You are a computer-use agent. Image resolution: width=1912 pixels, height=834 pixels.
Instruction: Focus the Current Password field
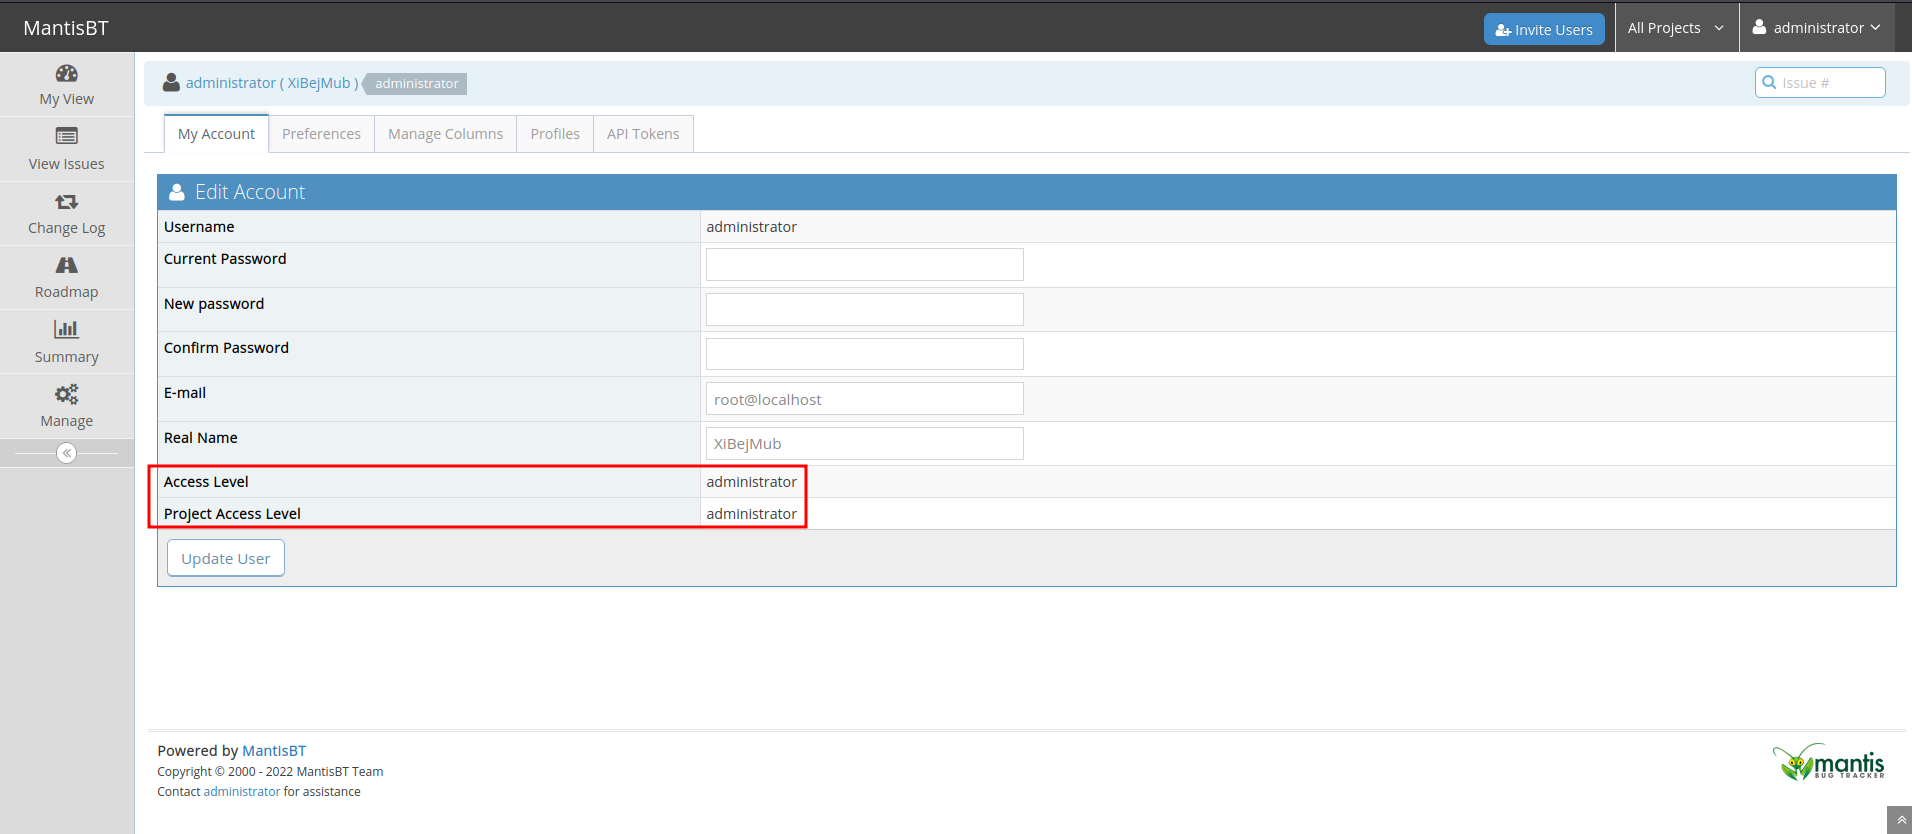point(865,265)
